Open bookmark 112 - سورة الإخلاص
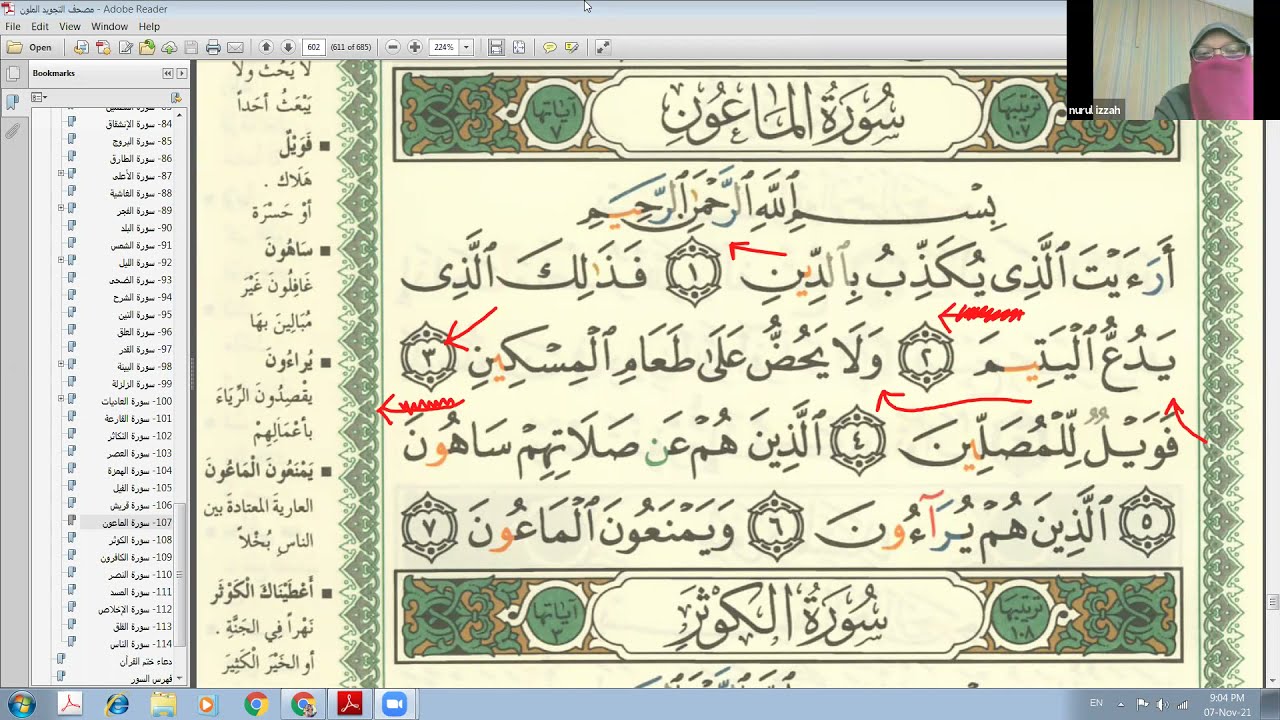This screenshot has height=720, width=1280. tap(136, 609)
